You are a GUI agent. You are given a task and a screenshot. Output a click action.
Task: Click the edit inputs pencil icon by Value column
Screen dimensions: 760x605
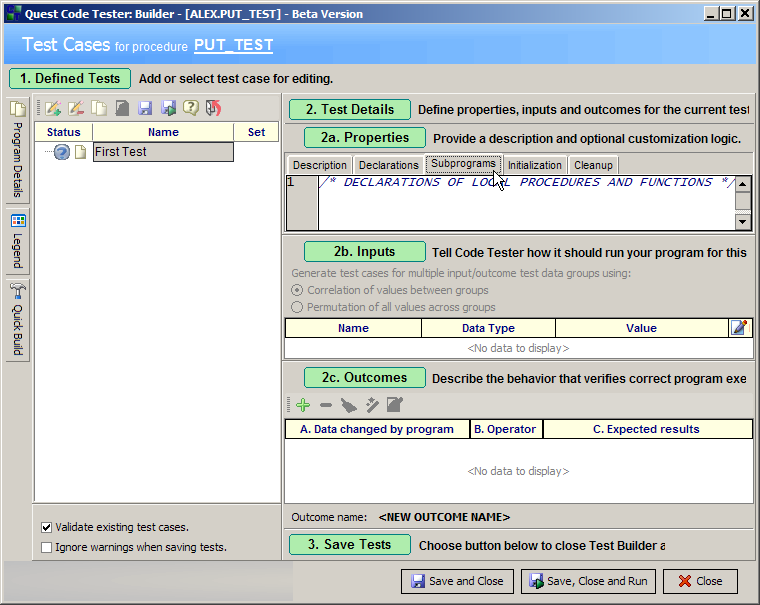click(740, 328)
